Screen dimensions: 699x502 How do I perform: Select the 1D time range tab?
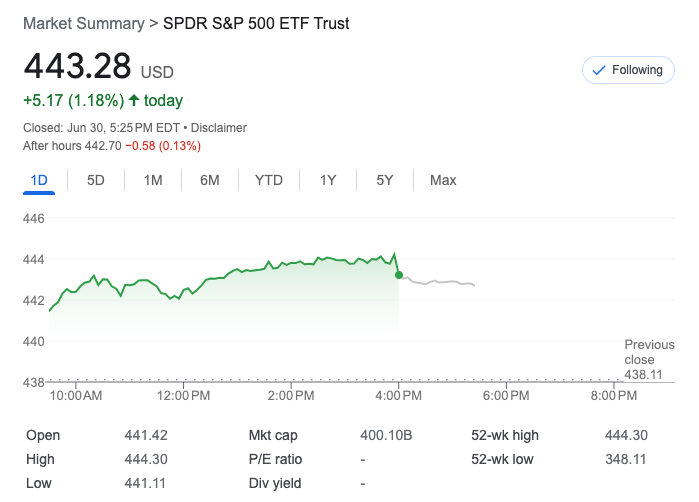[x=39, y=180]
